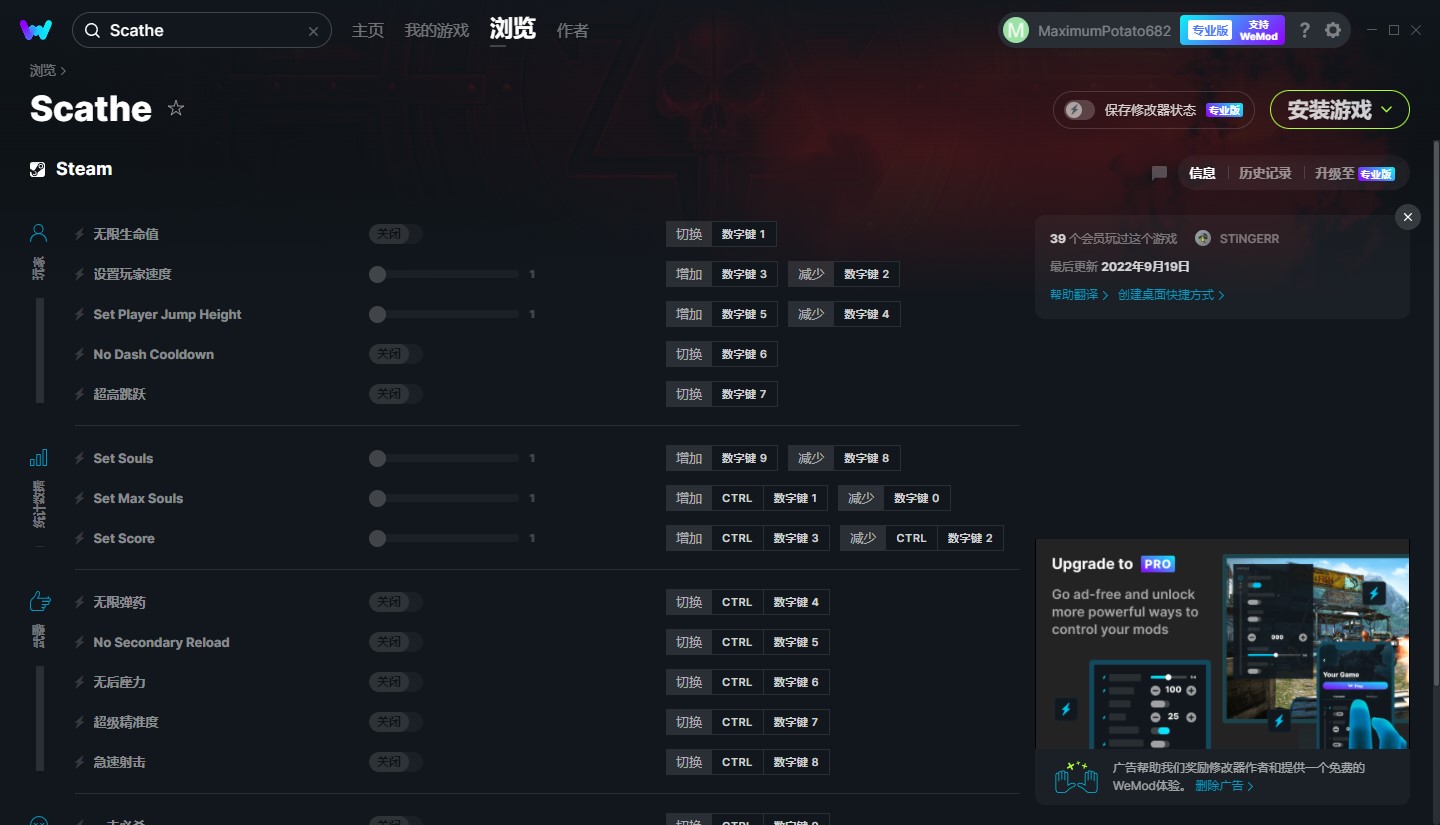Toggle 急速射击 switch
This screenshot has width=1440, height=825.
tap(395, 762)
